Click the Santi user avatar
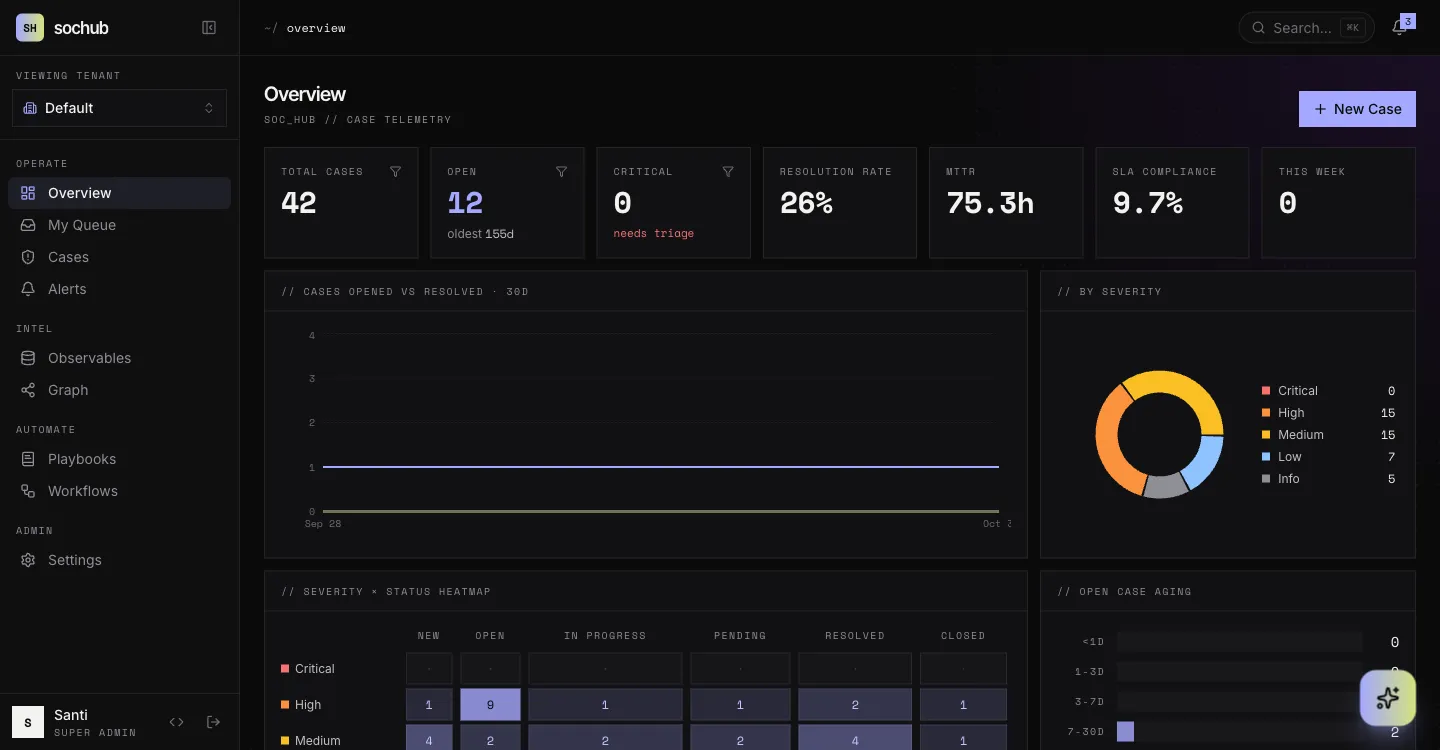This screenshot has width=1440, height=750. coord(28,722)
